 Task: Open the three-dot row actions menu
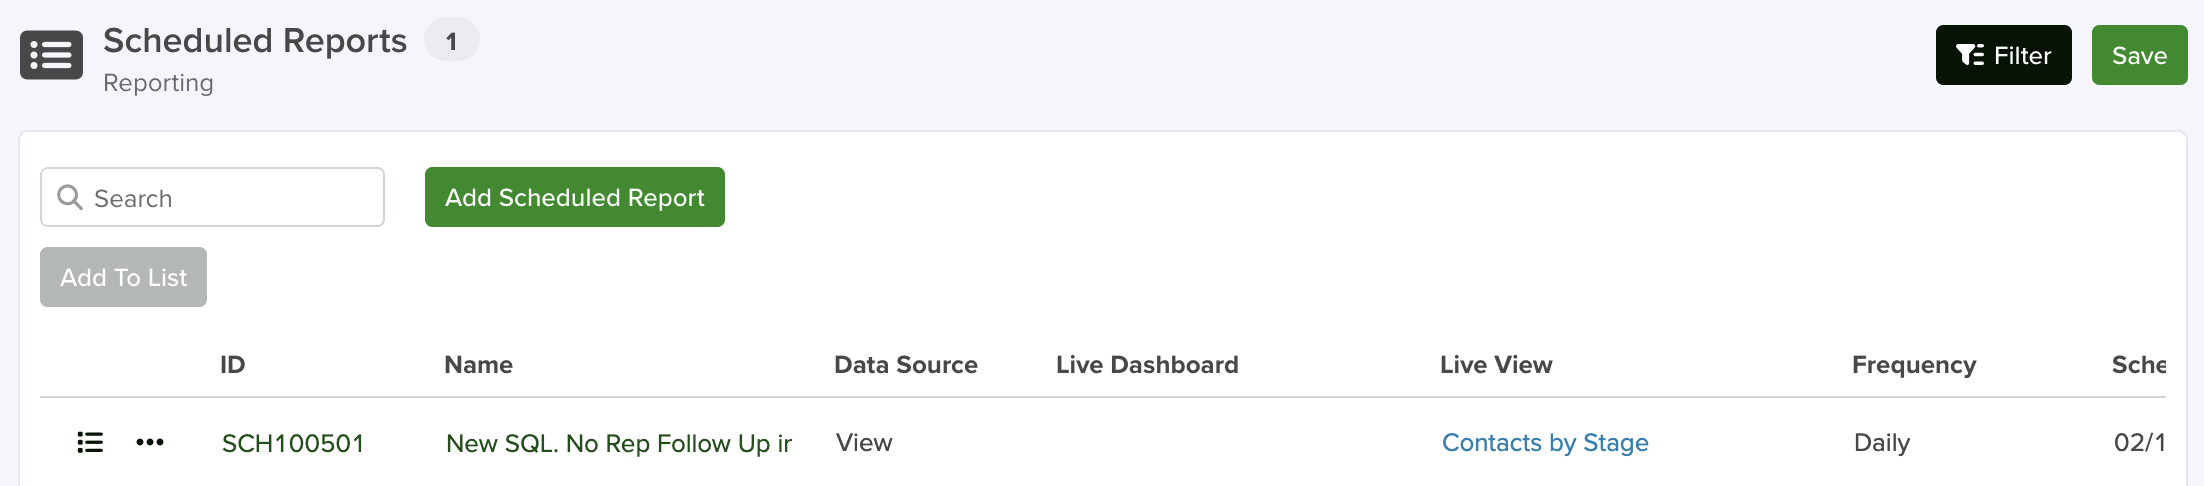(150, 442)
